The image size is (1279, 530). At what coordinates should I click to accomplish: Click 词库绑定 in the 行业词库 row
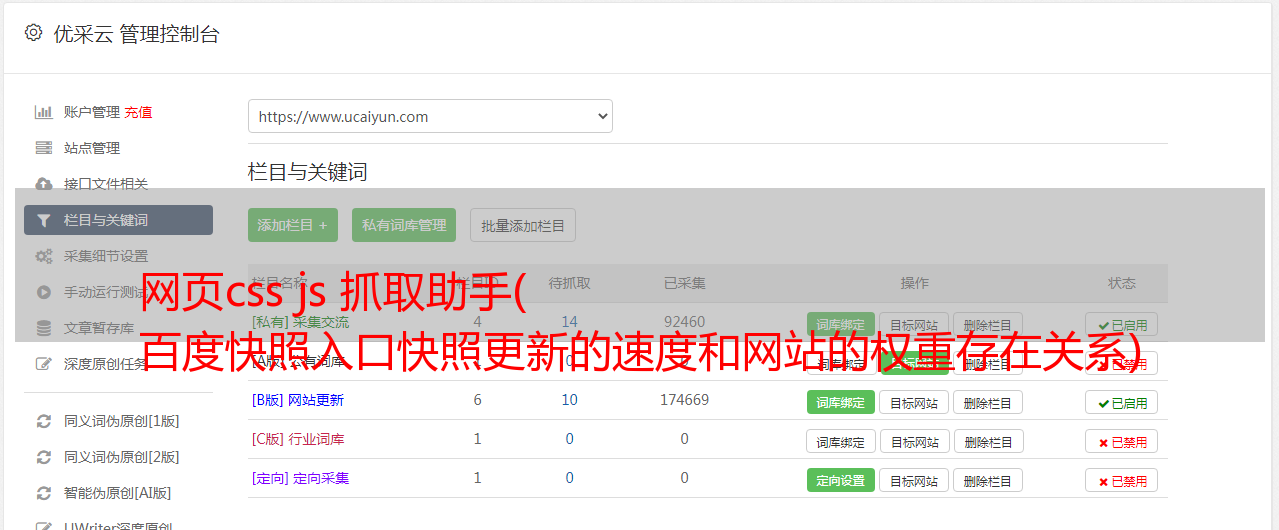[841, 441]
